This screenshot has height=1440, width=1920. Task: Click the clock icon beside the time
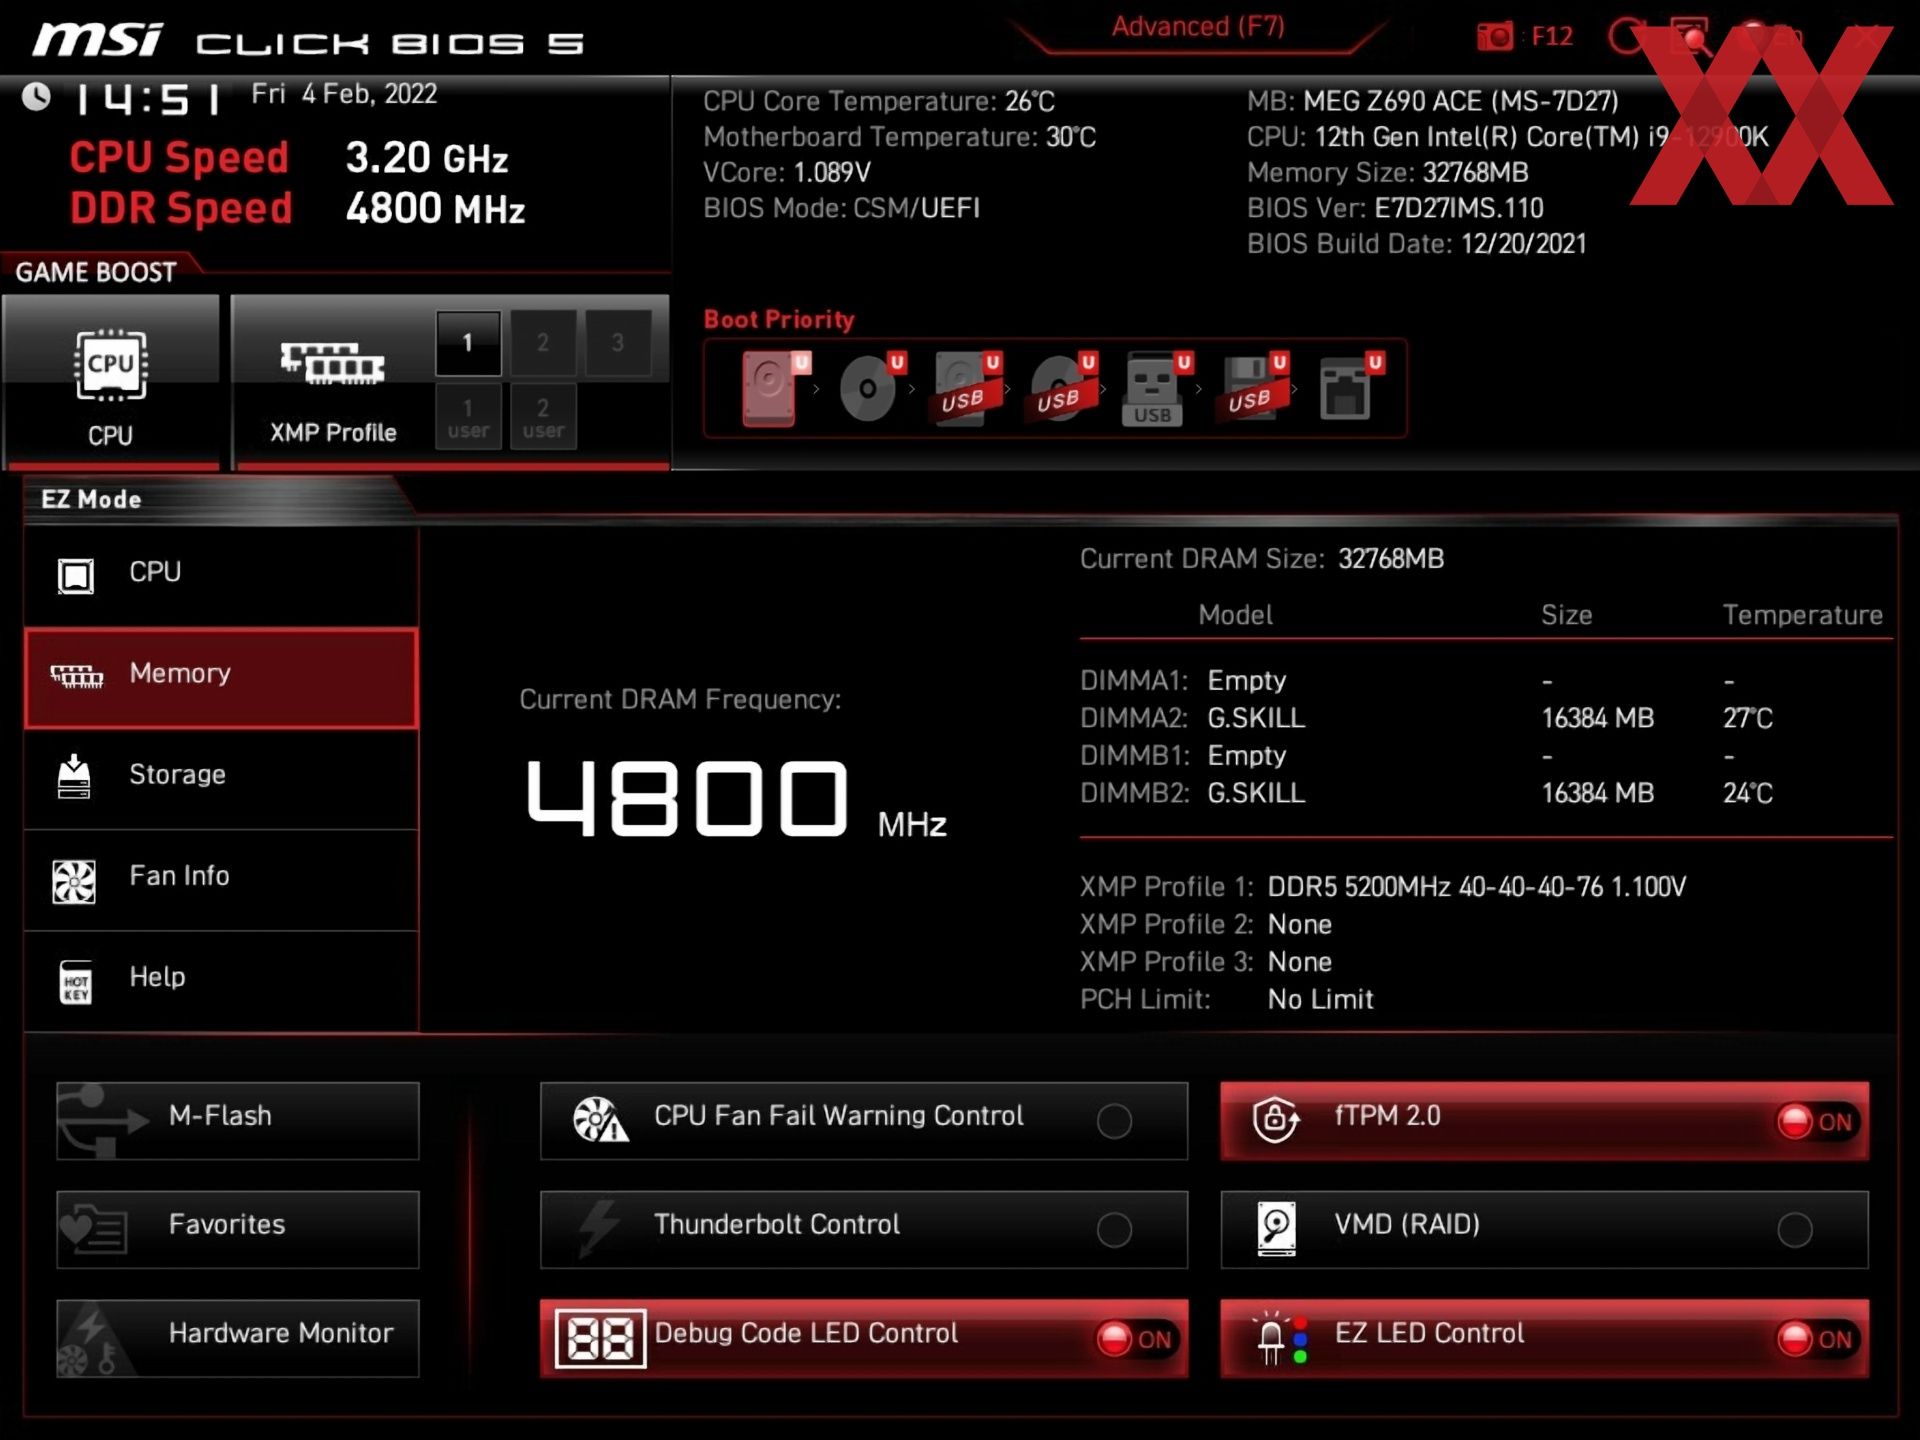point(37,97)
